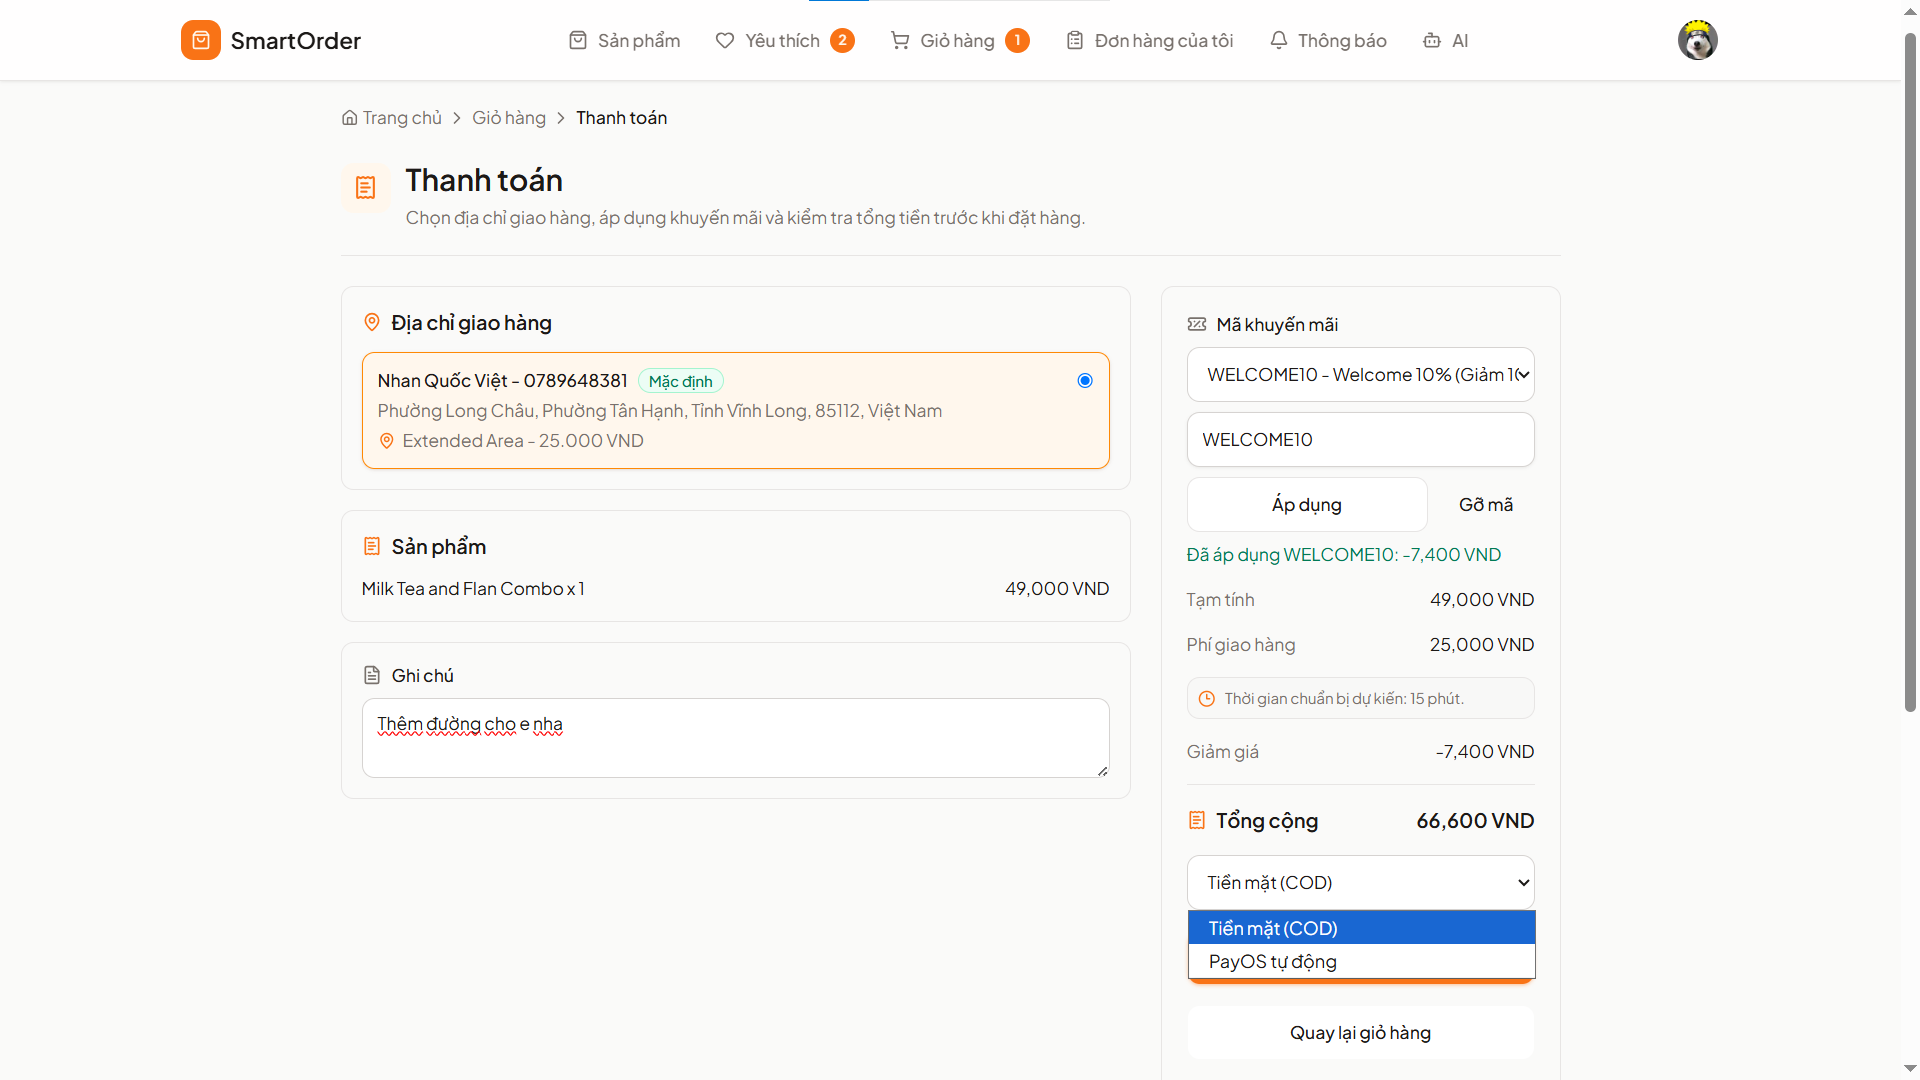Click the scrollbar down arrow
This screenshot has height=1080, width=1920.
1910,1069
